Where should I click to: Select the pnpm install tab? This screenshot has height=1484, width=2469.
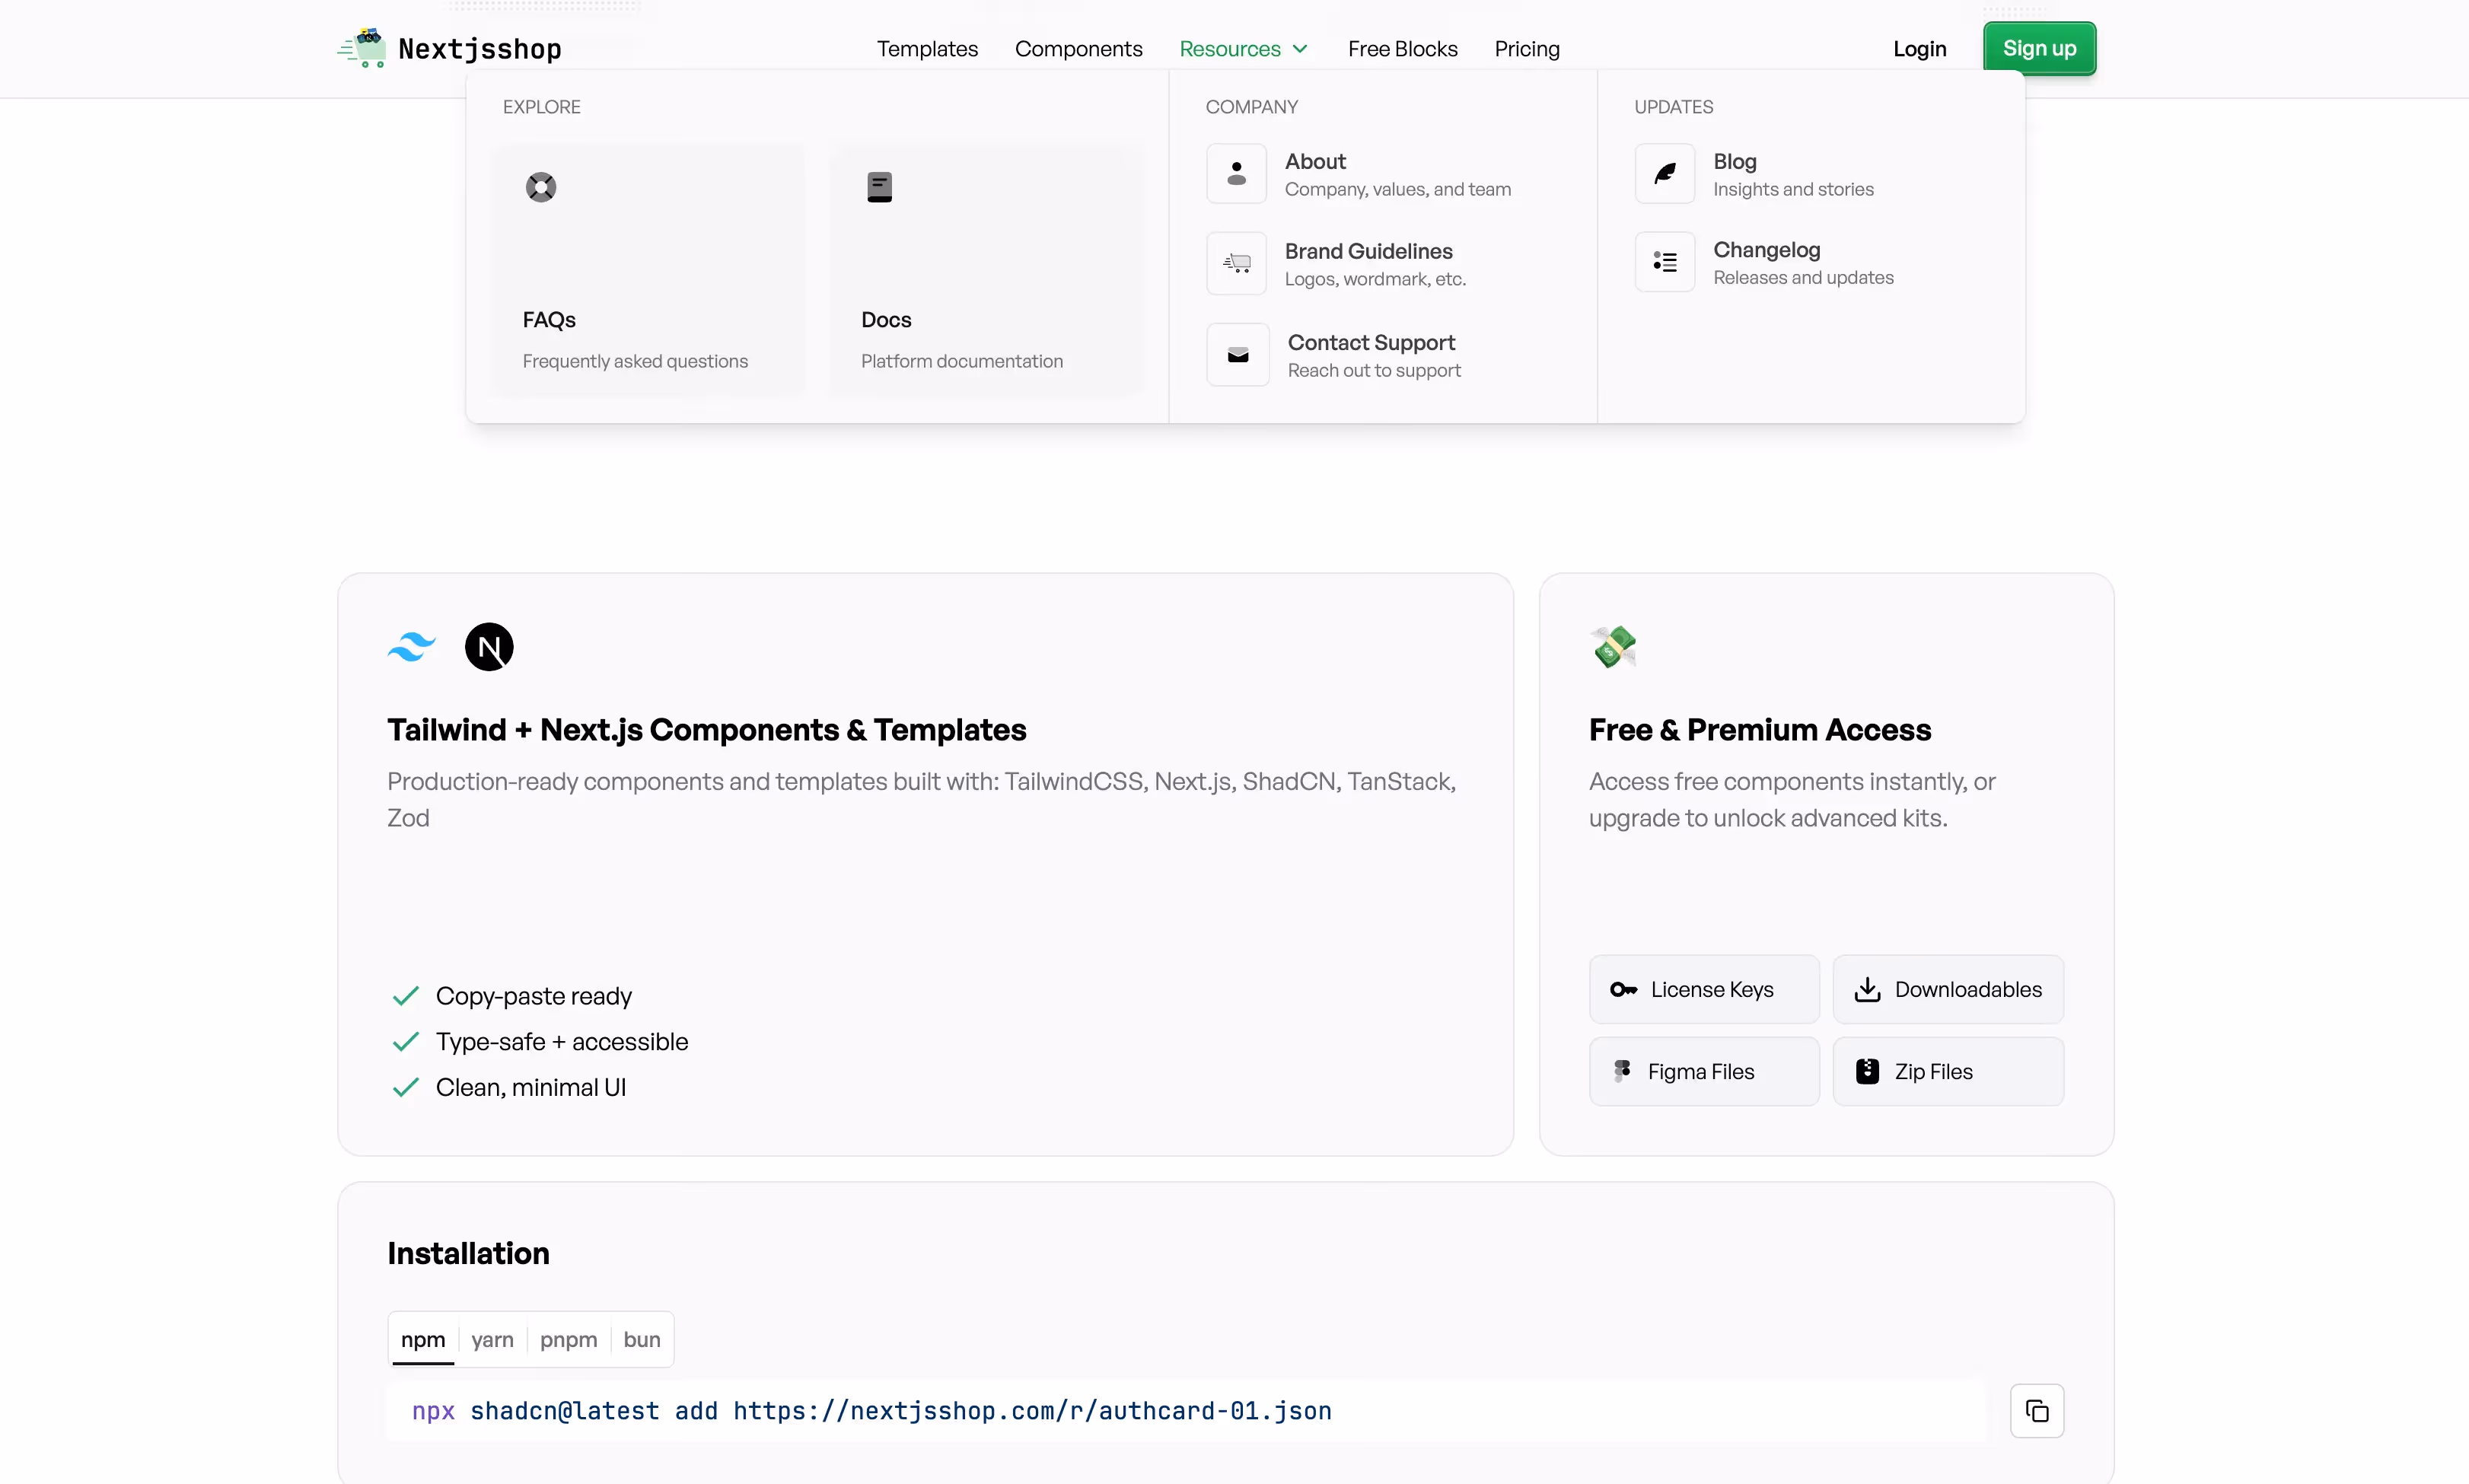click(x=568, y=1339)
